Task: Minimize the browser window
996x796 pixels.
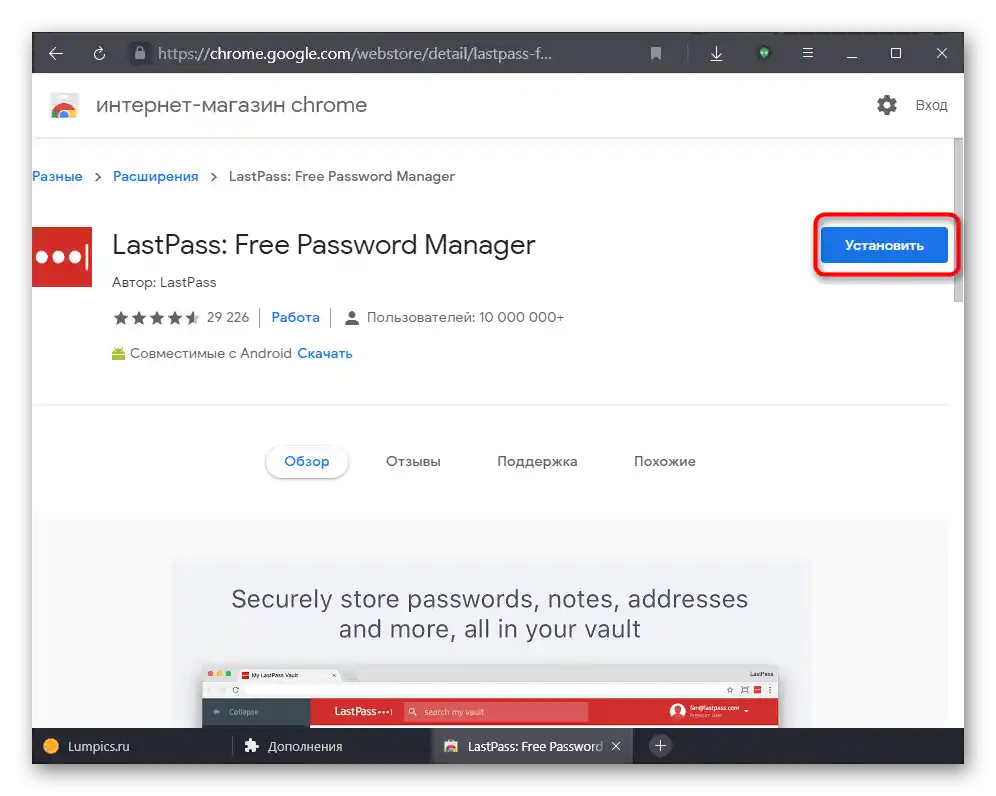Action: click(852, 55)
